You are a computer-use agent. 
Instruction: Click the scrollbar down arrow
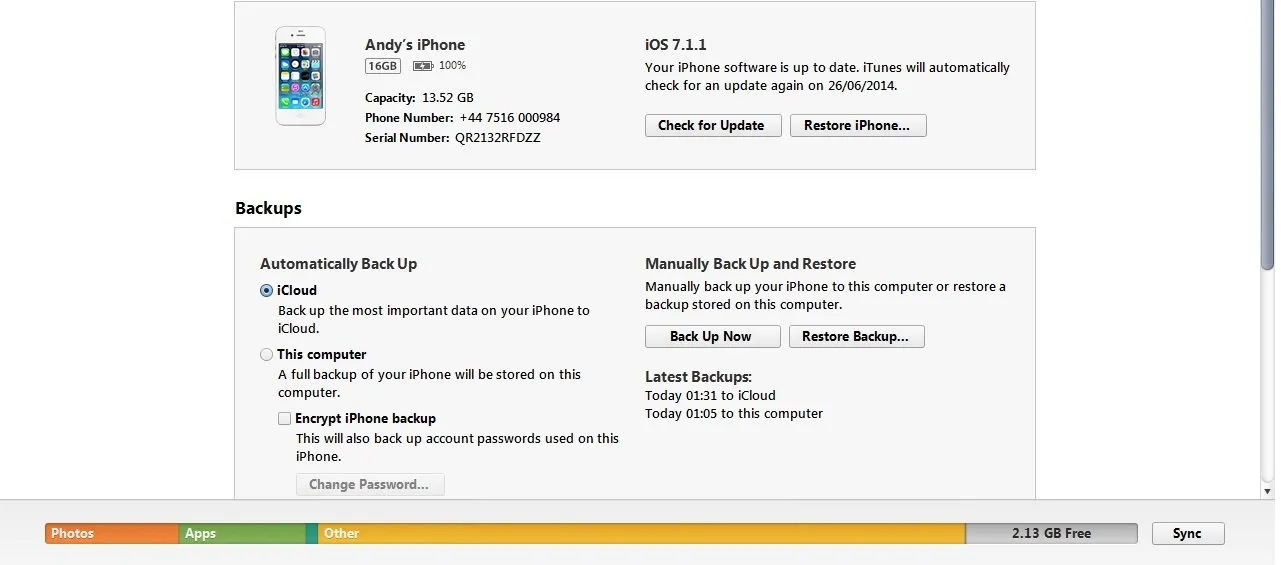(1268, 491)
